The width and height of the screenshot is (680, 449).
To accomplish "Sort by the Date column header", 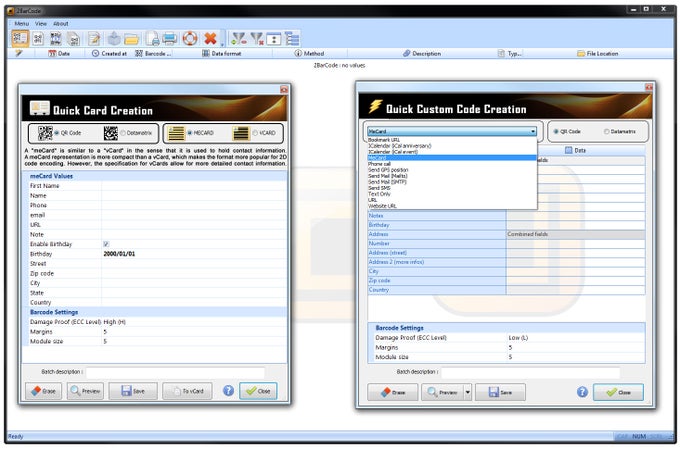I will (59, 54).
